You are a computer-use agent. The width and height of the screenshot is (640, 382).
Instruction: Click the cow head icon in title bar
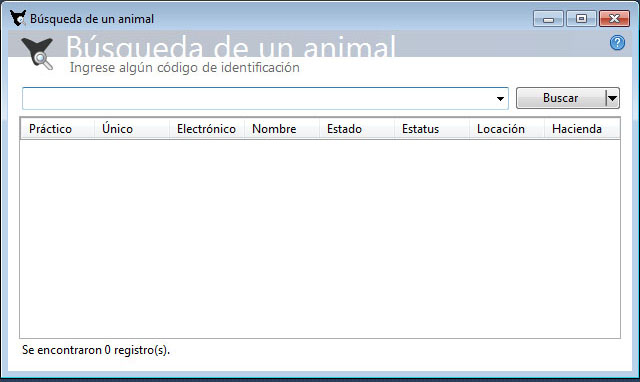click(x=18, y=18)
